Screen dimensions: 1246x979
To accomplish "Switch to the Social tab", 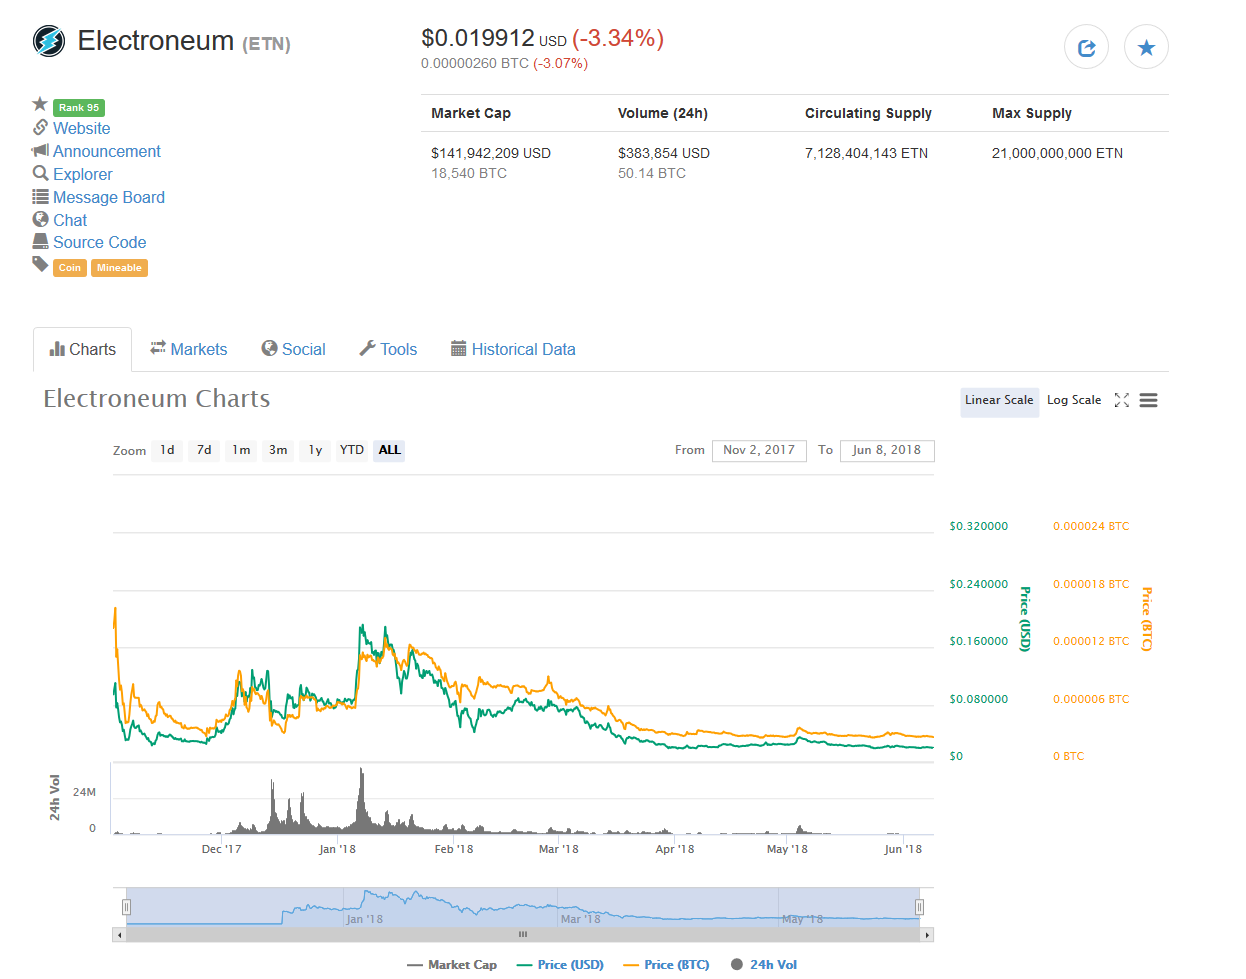I will coord(293,349).
